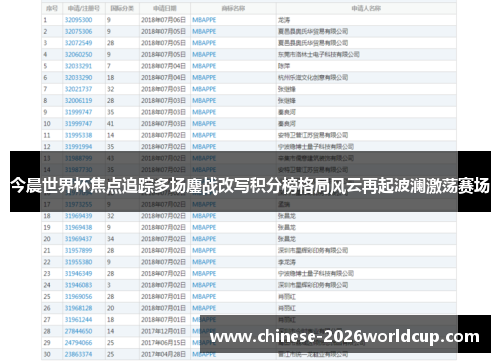Open registration number 31955380 link
This screenshot has height=362, width=500.
pyautogui.click(x=78, y=262)
